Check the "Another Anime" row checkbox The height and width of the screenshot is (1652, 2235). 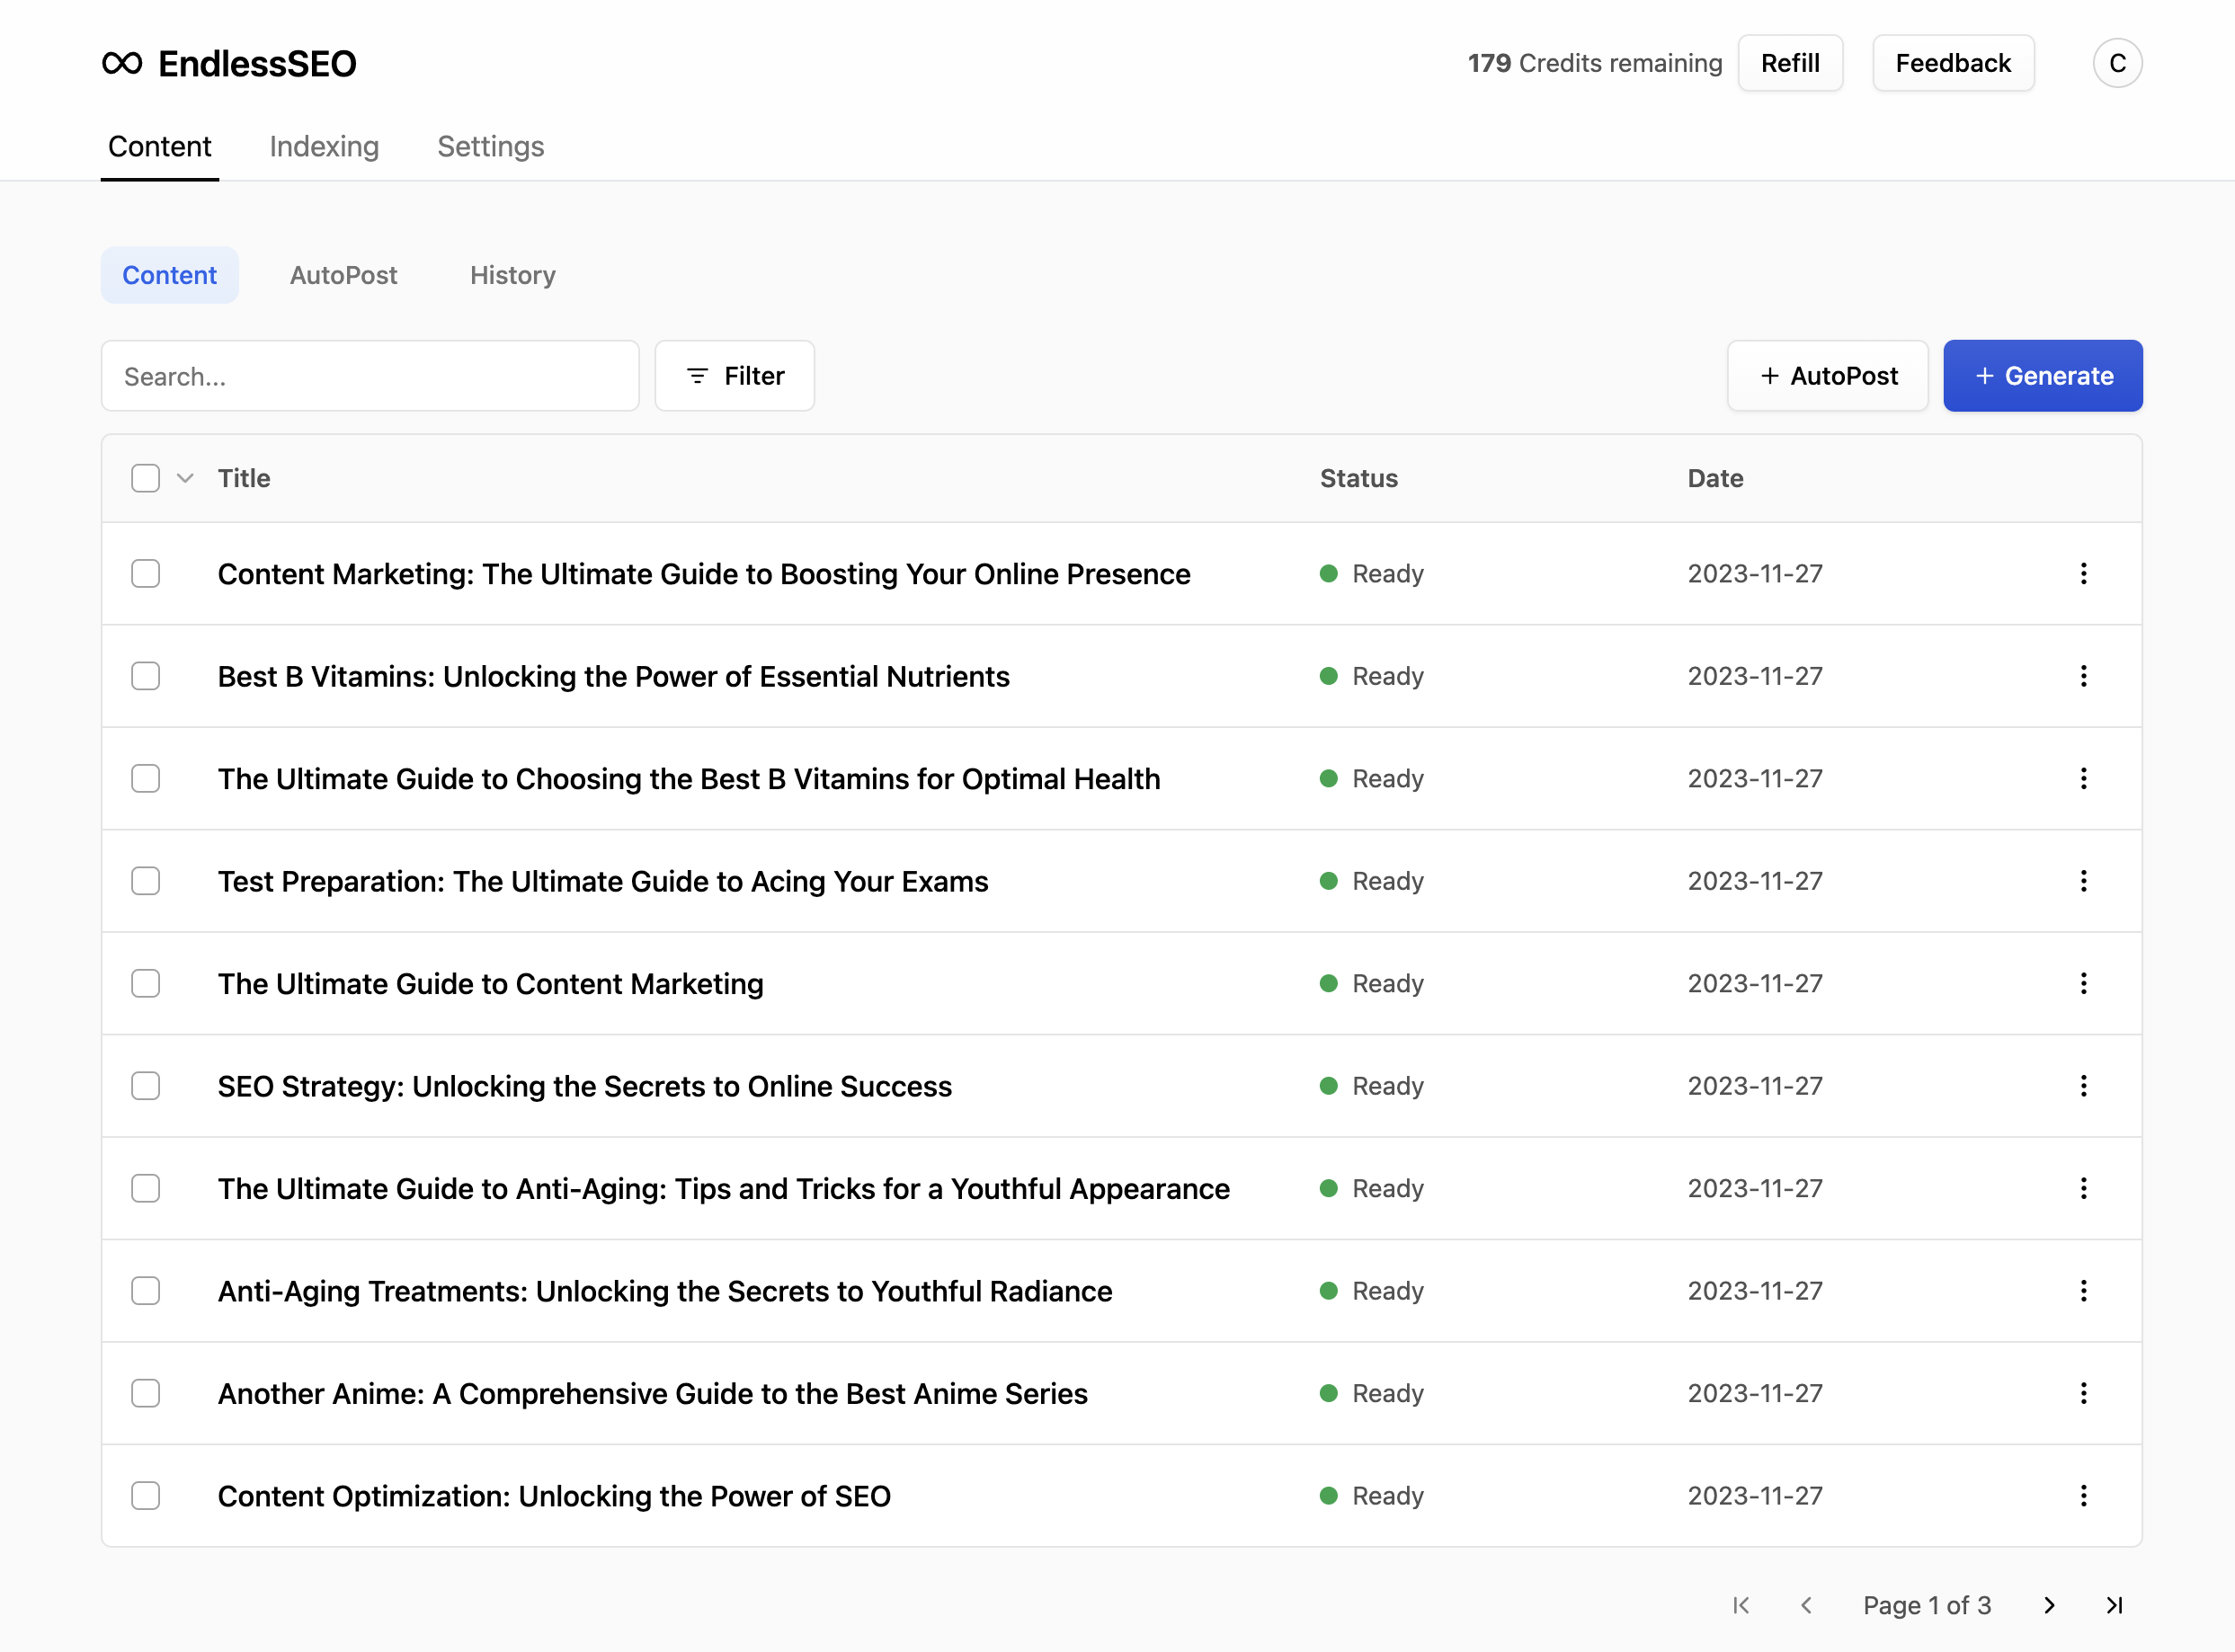pos(145,1393)
